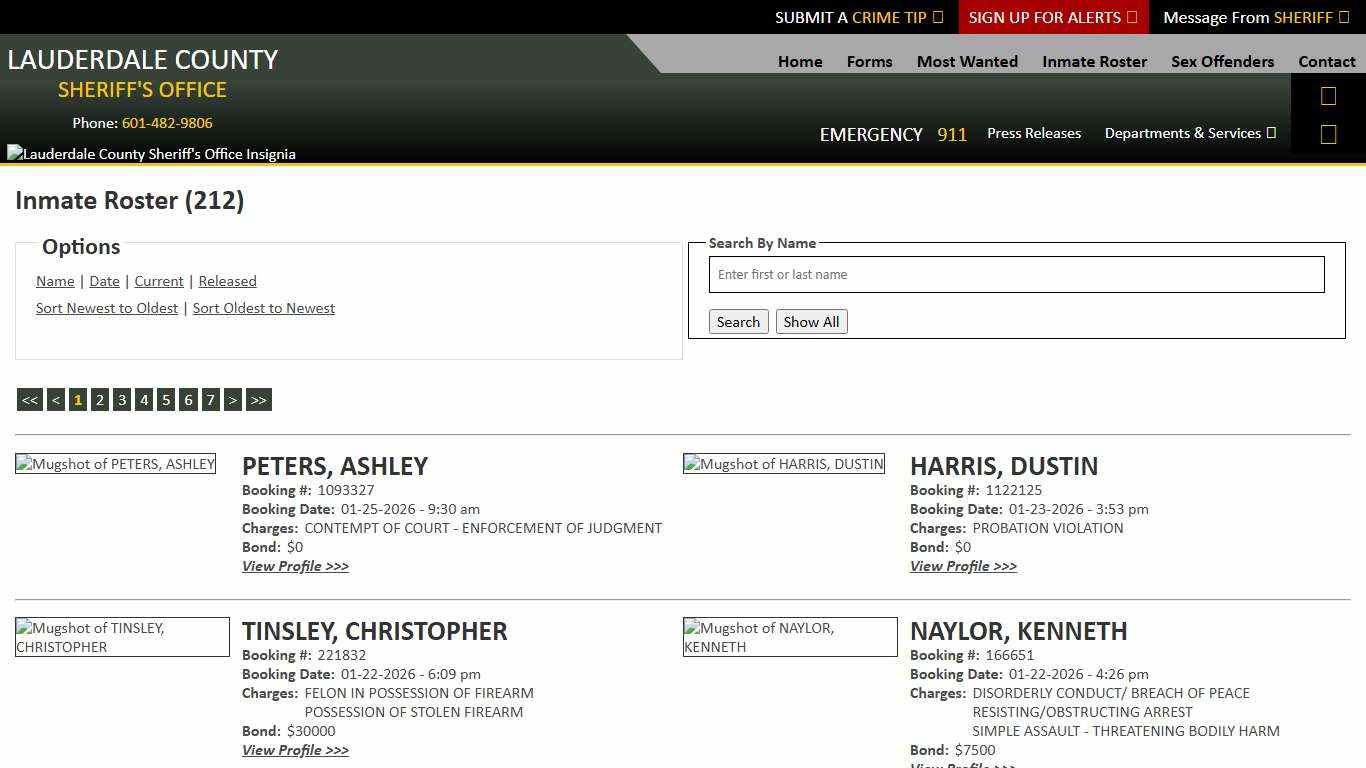Click inside the name search field
This screenshot has height=768, width=1366.
point(1016,274)
